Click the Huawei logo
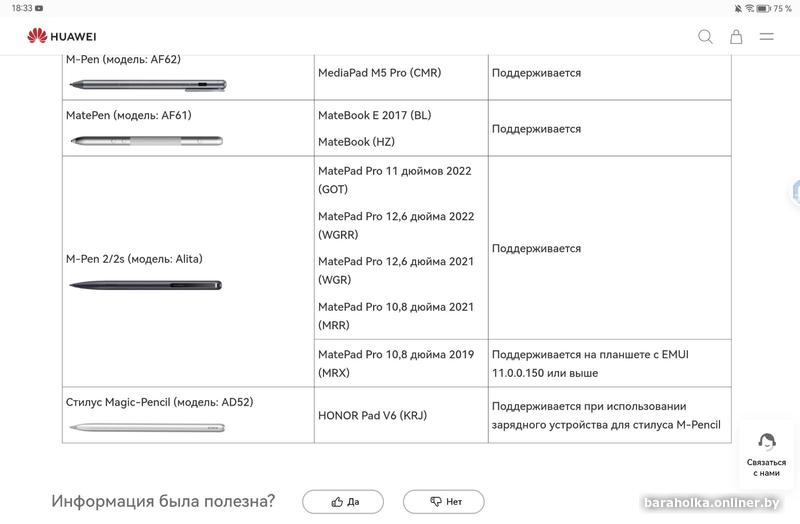Screen dimensions: 800x524 pyautogui.click(x=62, y=37)
